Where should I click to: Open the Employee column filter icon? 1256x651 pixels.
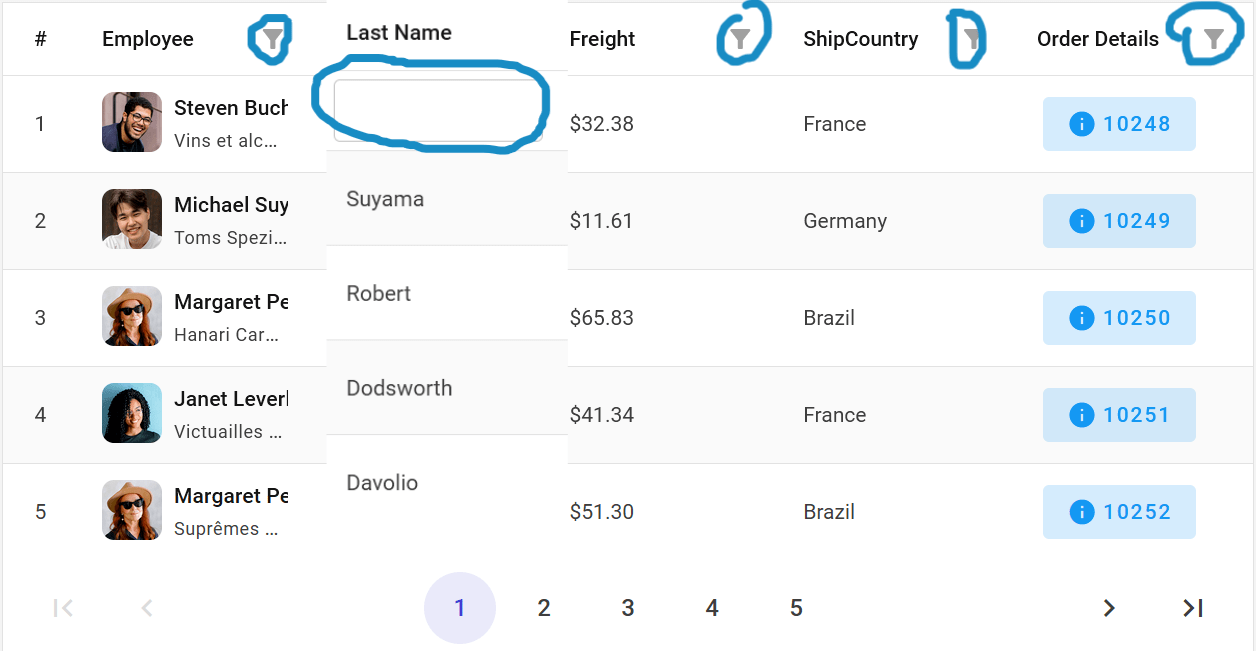(x=272, y=39)
